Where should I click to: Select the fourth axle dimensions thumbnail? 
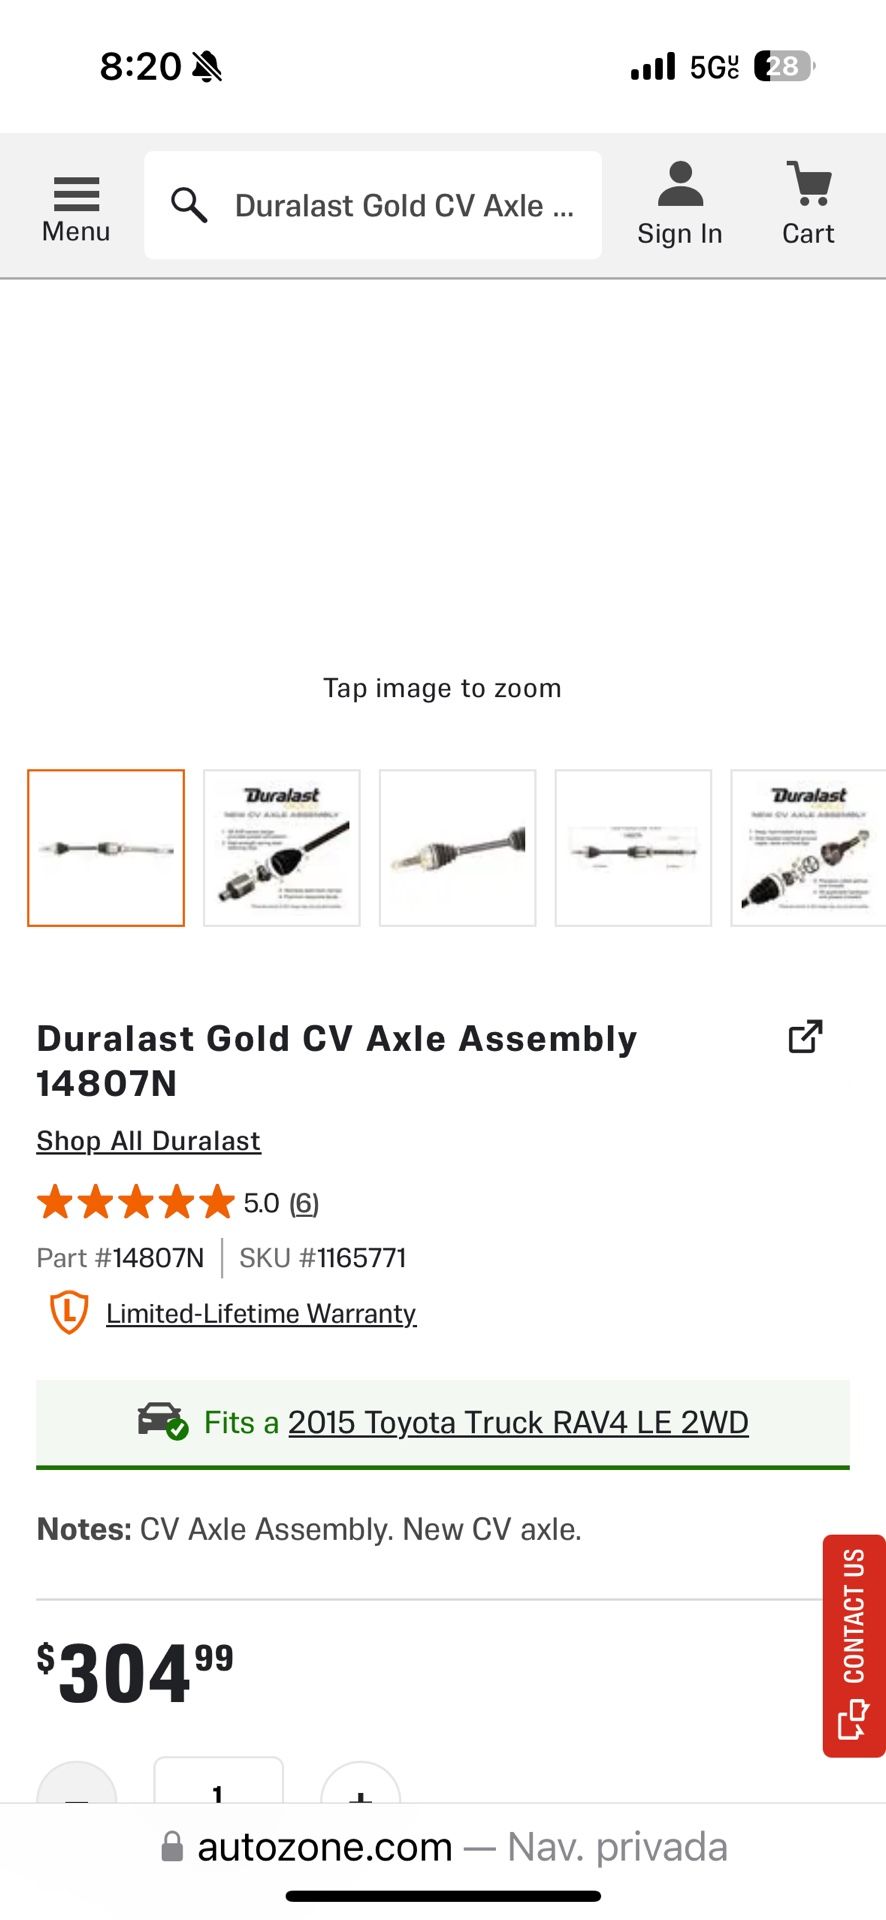633,848
